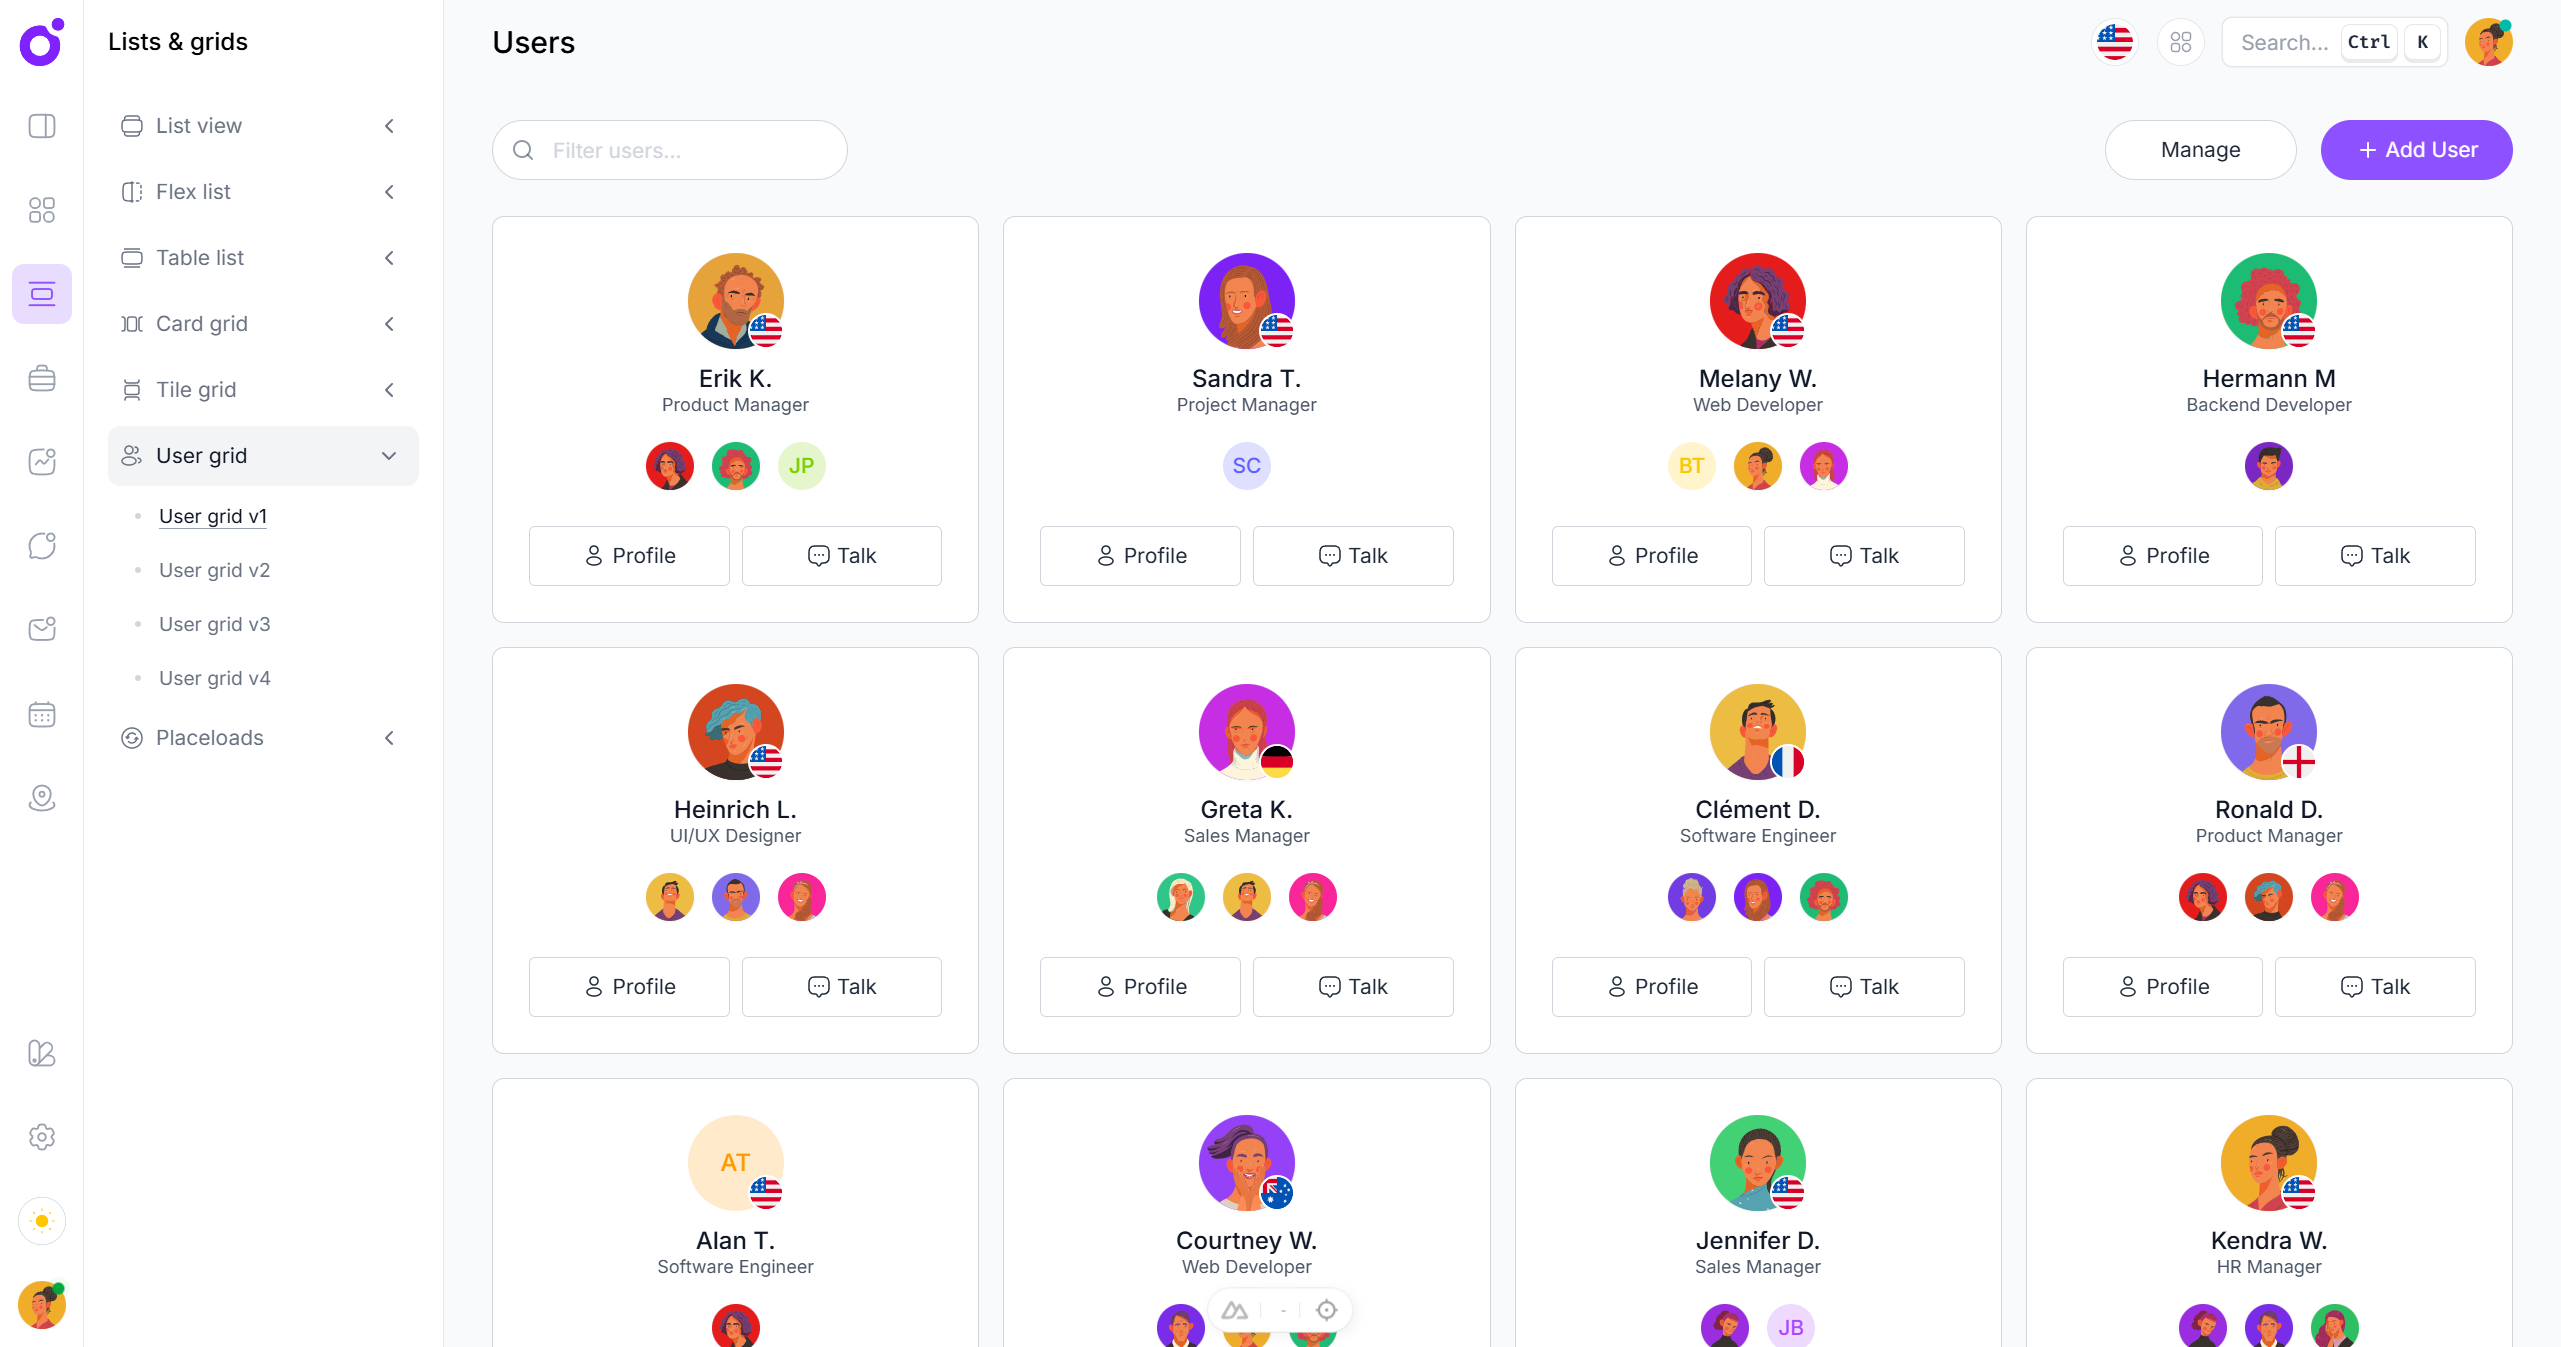Viewport: 2561px width, 1347px height.
Task: Open the map pin sidebar icon
Action: (x=42, y=798)
